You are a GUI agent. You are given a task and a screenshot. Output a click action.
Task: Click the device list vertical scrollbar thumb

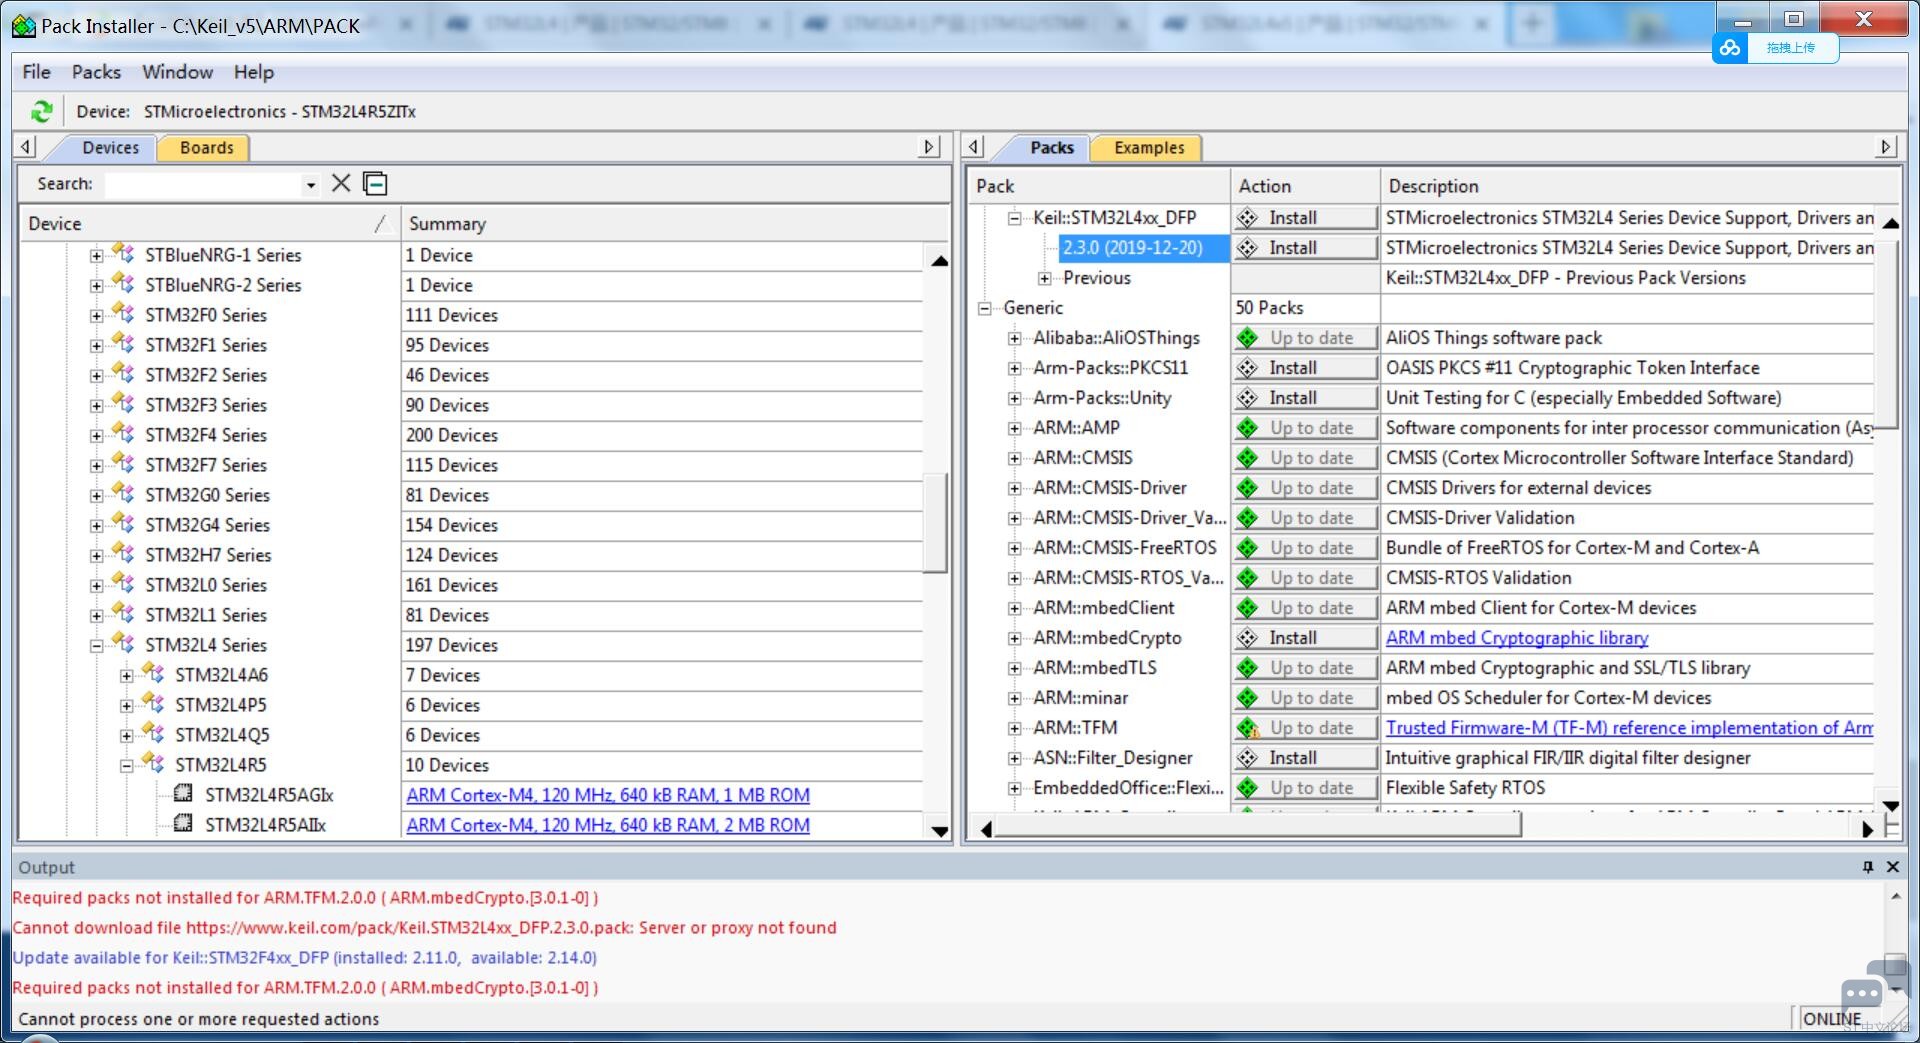937,522
